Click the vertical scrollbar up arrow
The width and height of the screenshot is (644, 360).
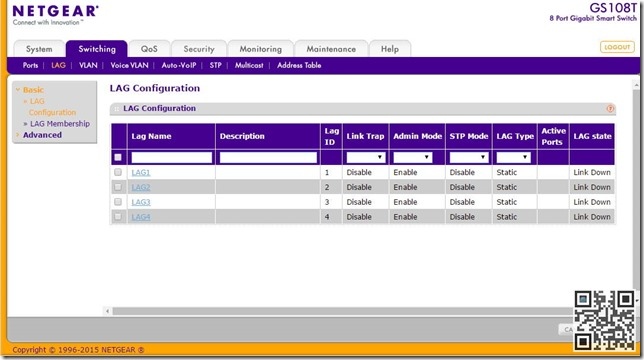coord(636,85)
